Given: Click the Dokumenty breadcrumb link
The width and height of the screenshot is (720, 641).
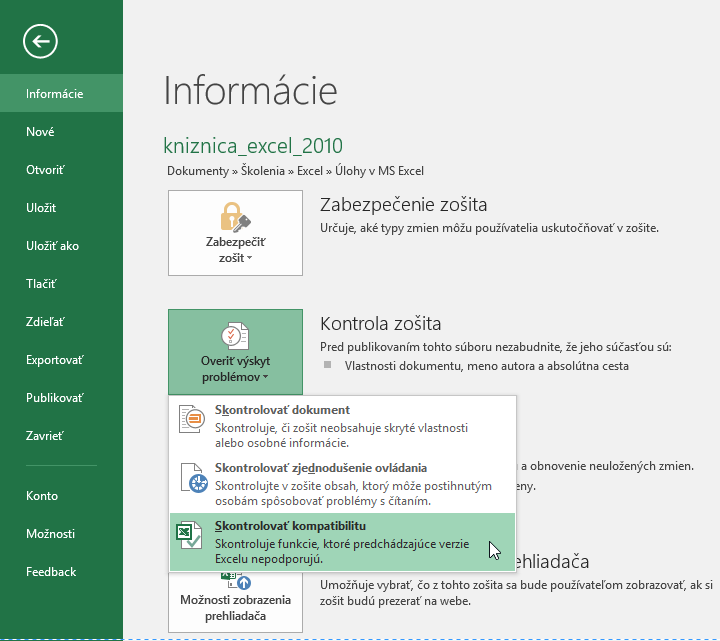Looking at the screenshot, I should [x=198, y=171].
